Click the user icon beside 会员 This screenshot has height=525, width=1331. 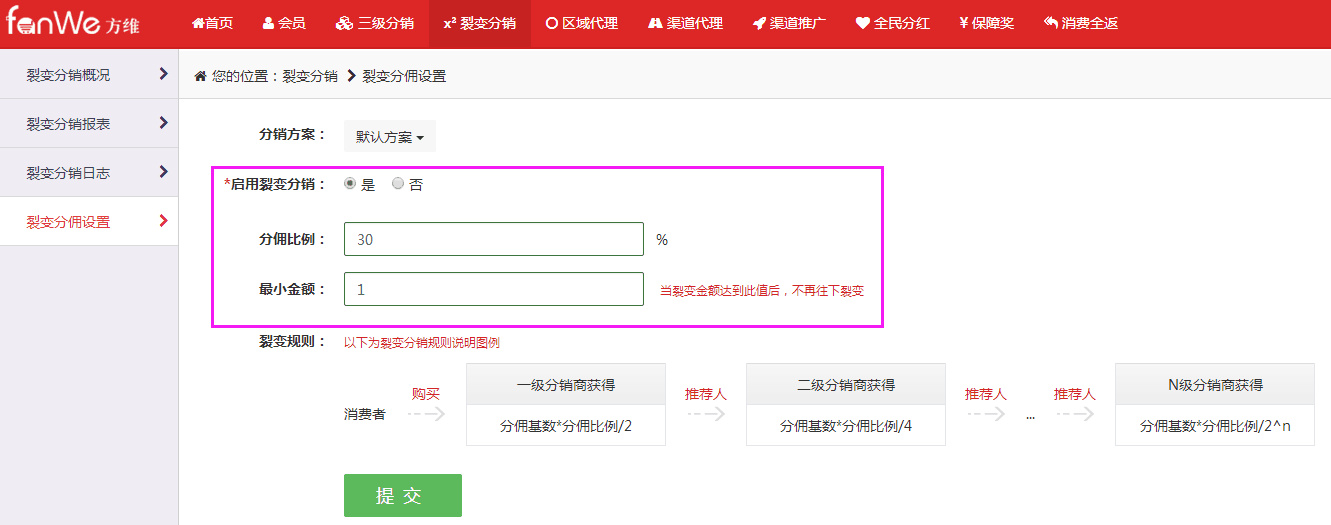(268, 23)
